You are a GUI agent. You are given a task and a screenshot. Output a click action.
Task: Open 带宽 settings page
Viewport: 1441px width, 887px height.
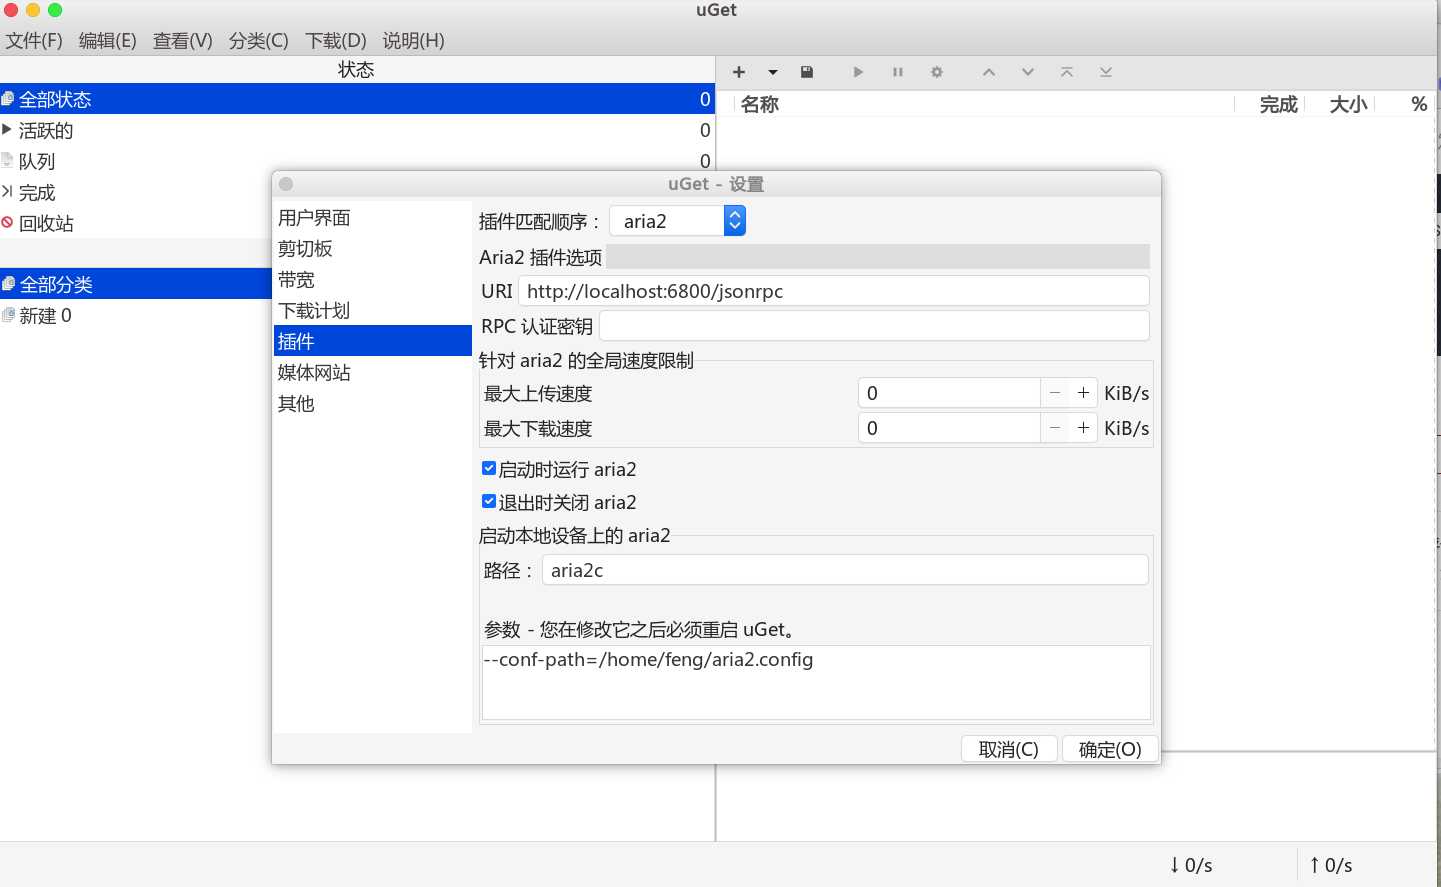373,280
